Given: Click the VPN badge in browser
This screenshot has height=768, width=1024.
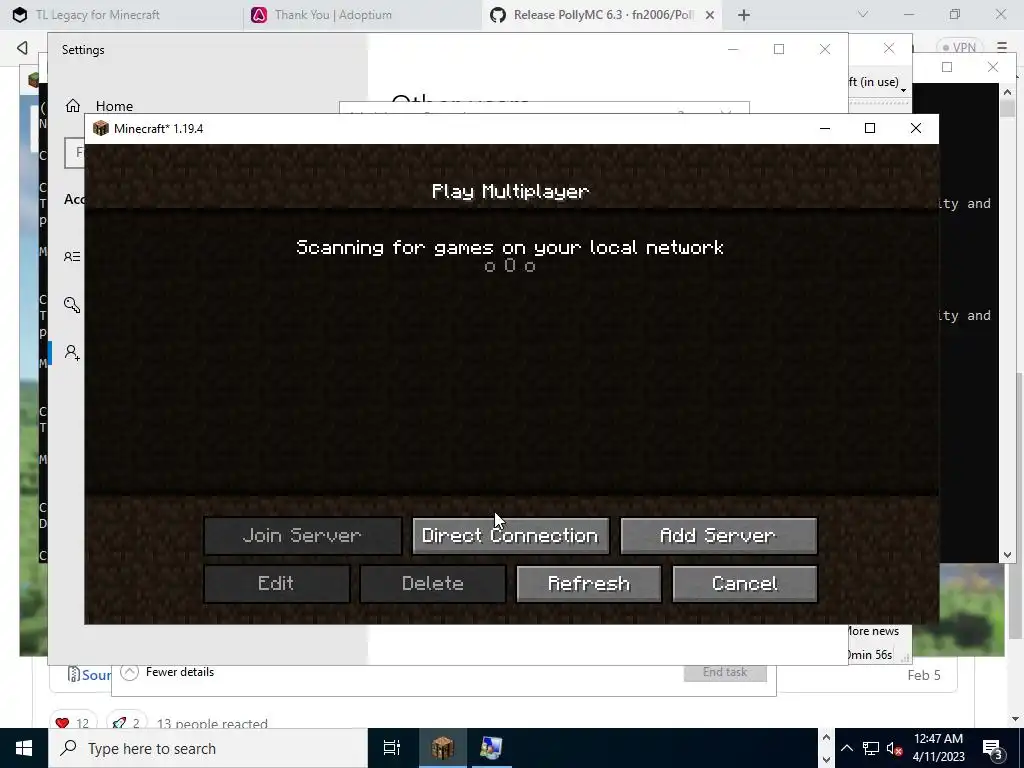Looking at the screenshot, I should click(x=961, y=48).
